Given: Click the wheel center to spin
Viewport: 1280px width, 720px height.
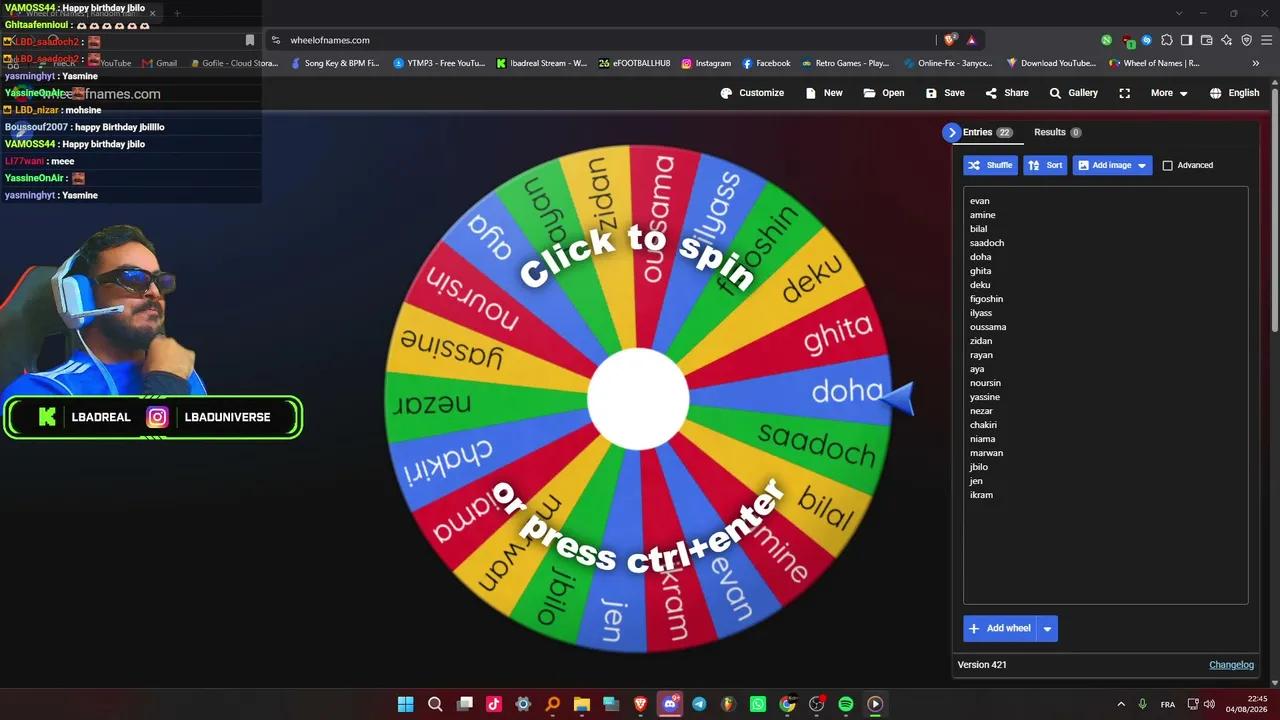Looking at the screenshot, I should click(x=638, y=399).
